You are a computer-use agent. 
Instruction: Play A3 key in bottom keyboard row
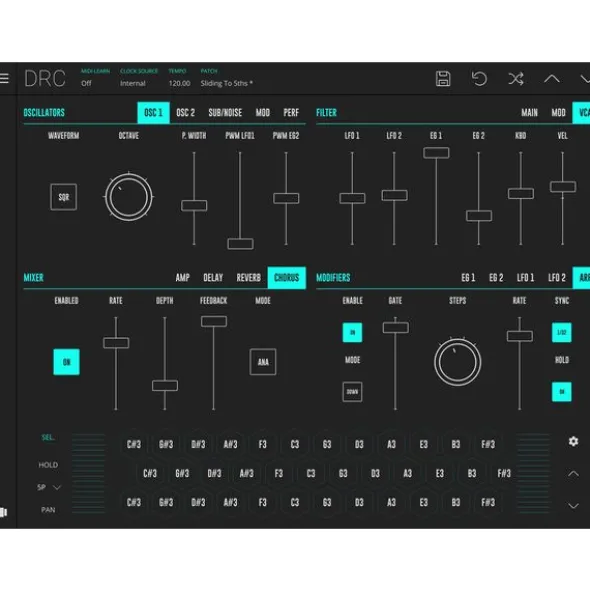coord(391,502)
